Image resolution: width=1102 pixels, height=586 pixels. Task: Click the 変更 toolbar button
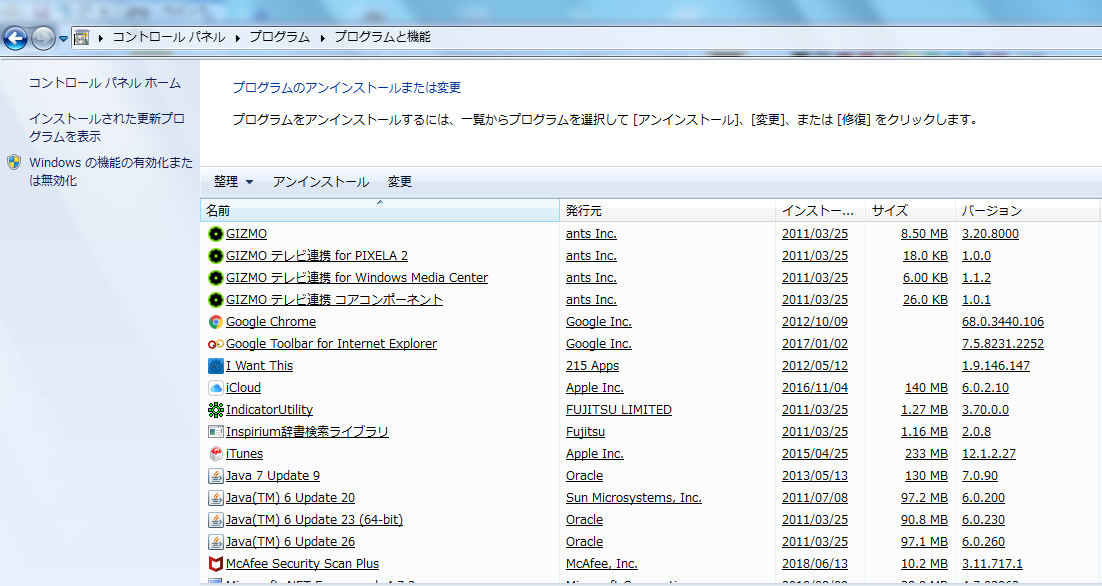400,182
